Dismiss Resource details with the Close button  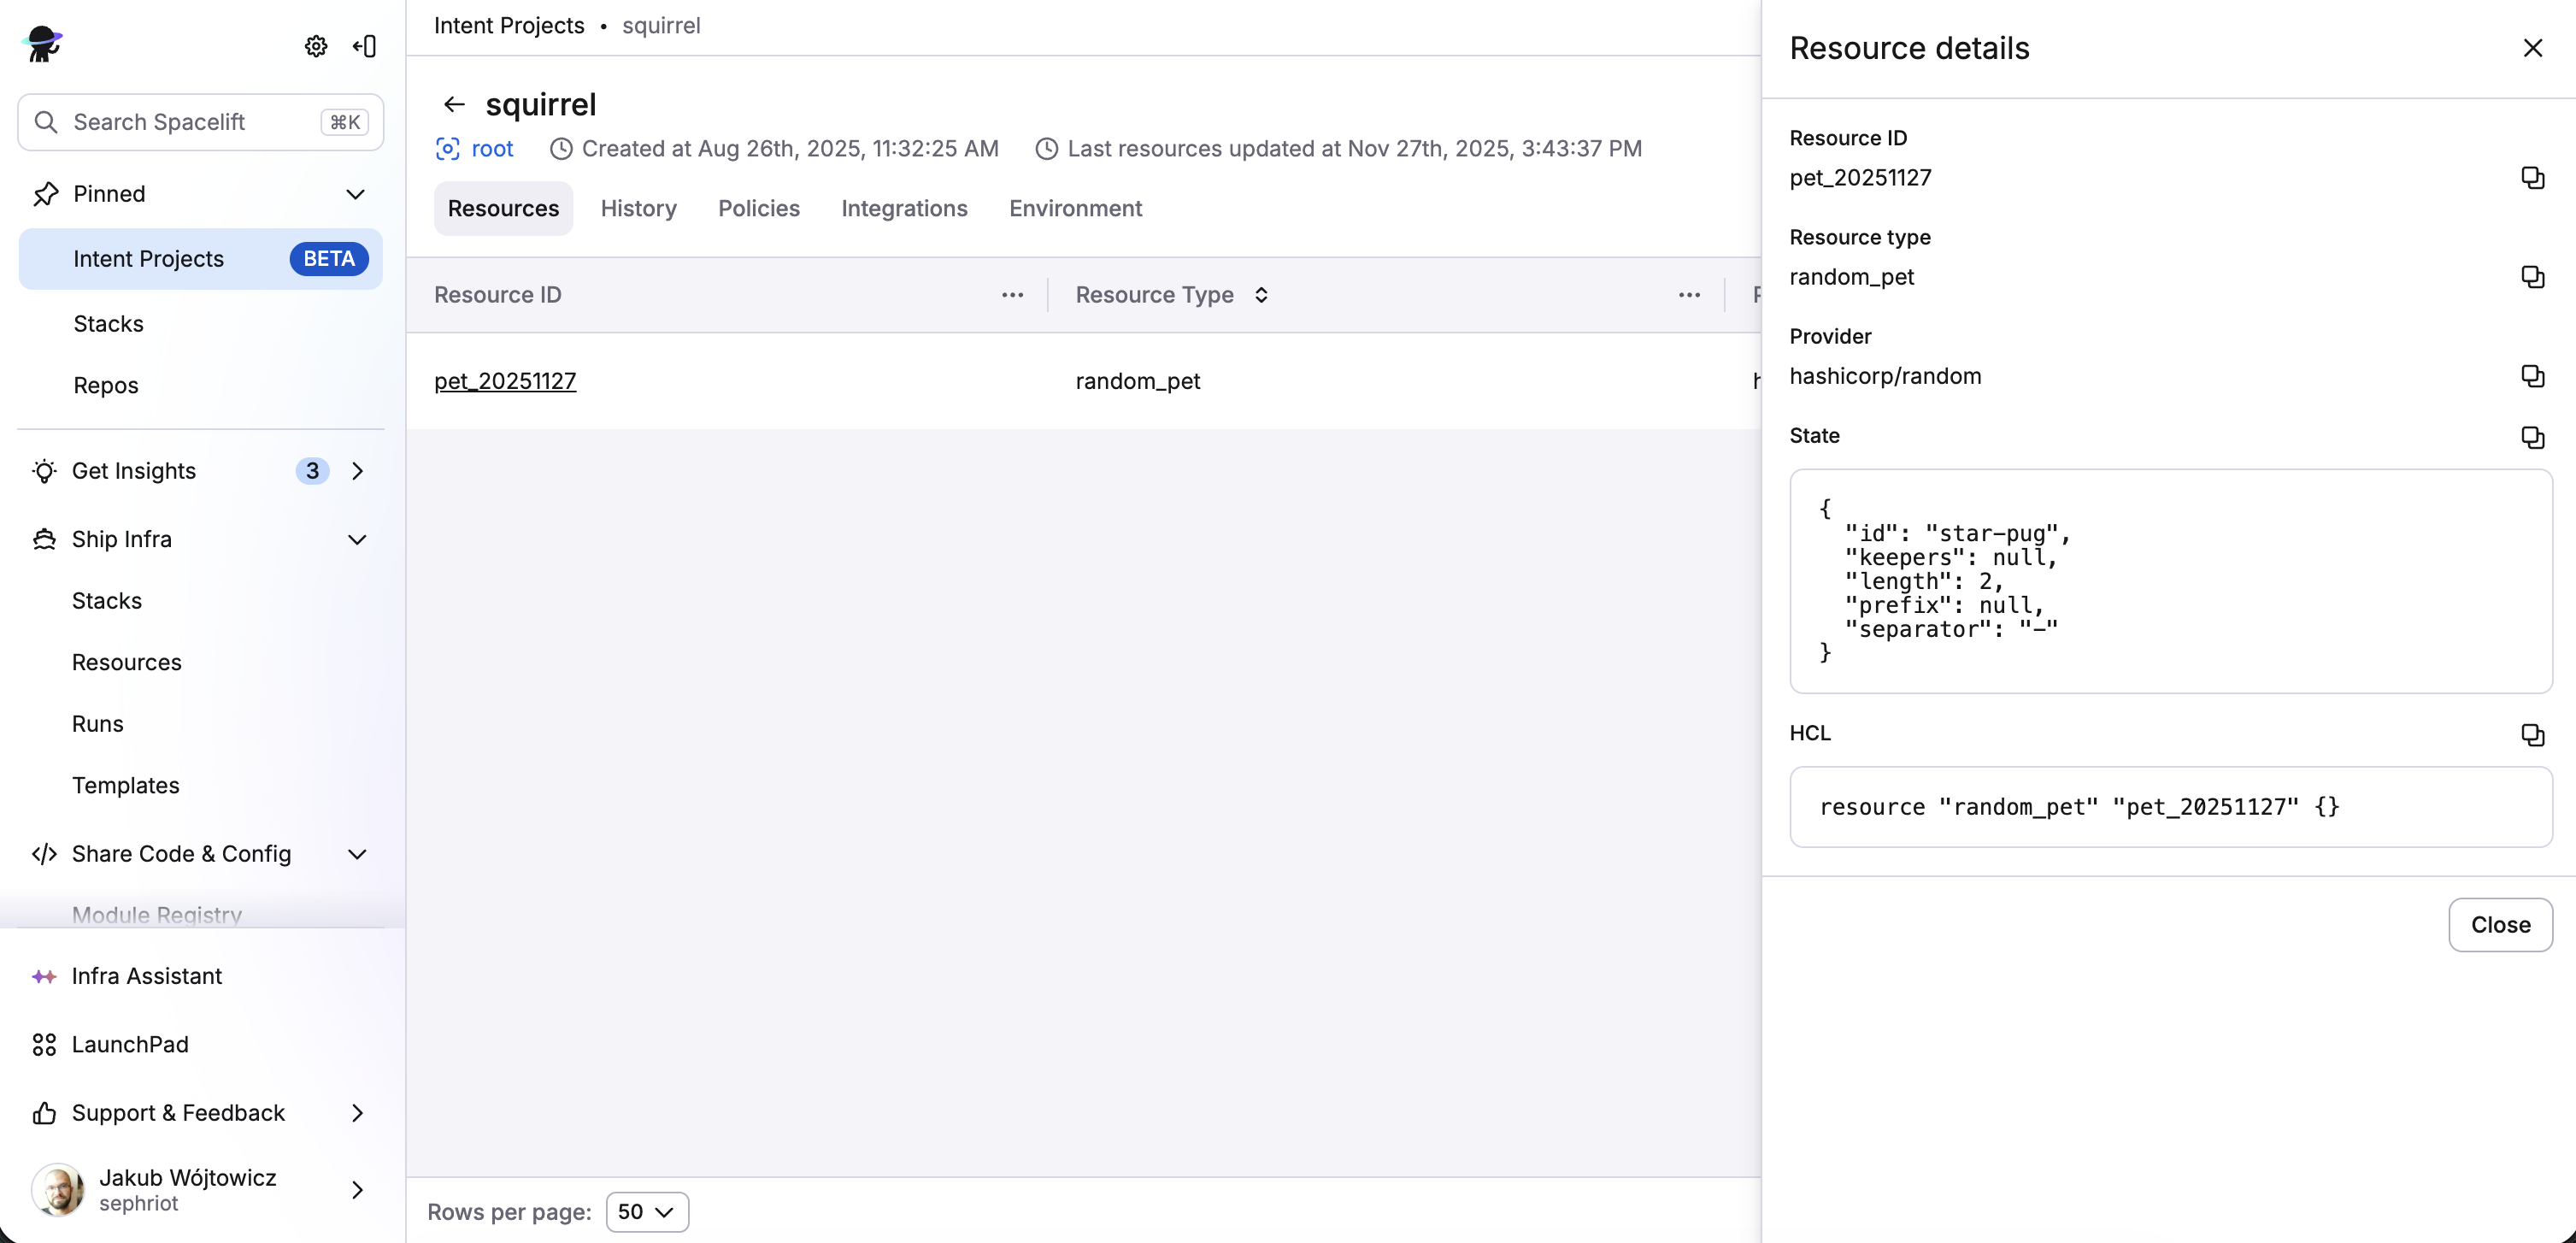point(2500,925)
